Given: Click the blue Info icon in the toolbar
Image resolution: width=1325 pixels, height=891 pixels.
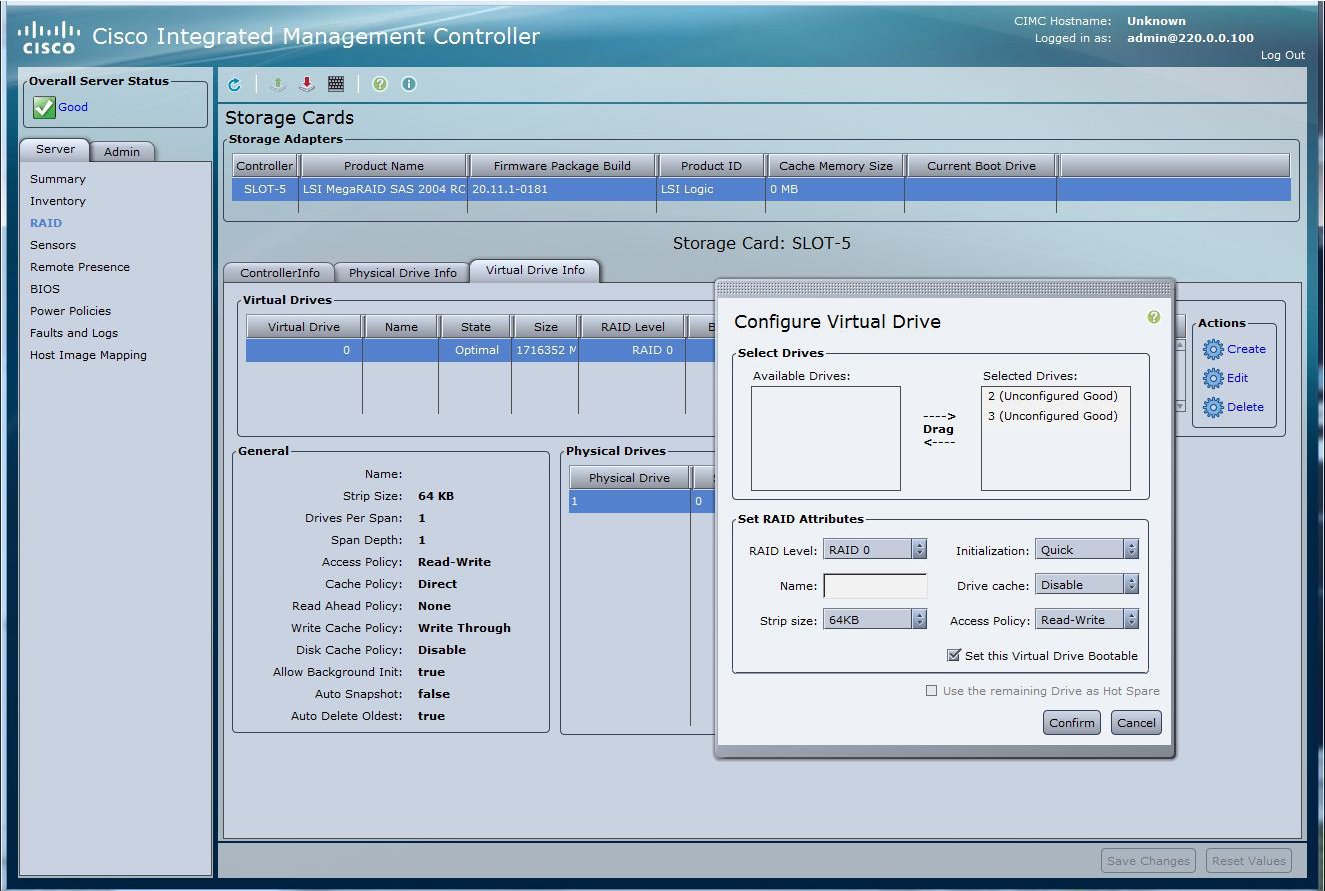Looking at the screenshot, I should point(409,85).
